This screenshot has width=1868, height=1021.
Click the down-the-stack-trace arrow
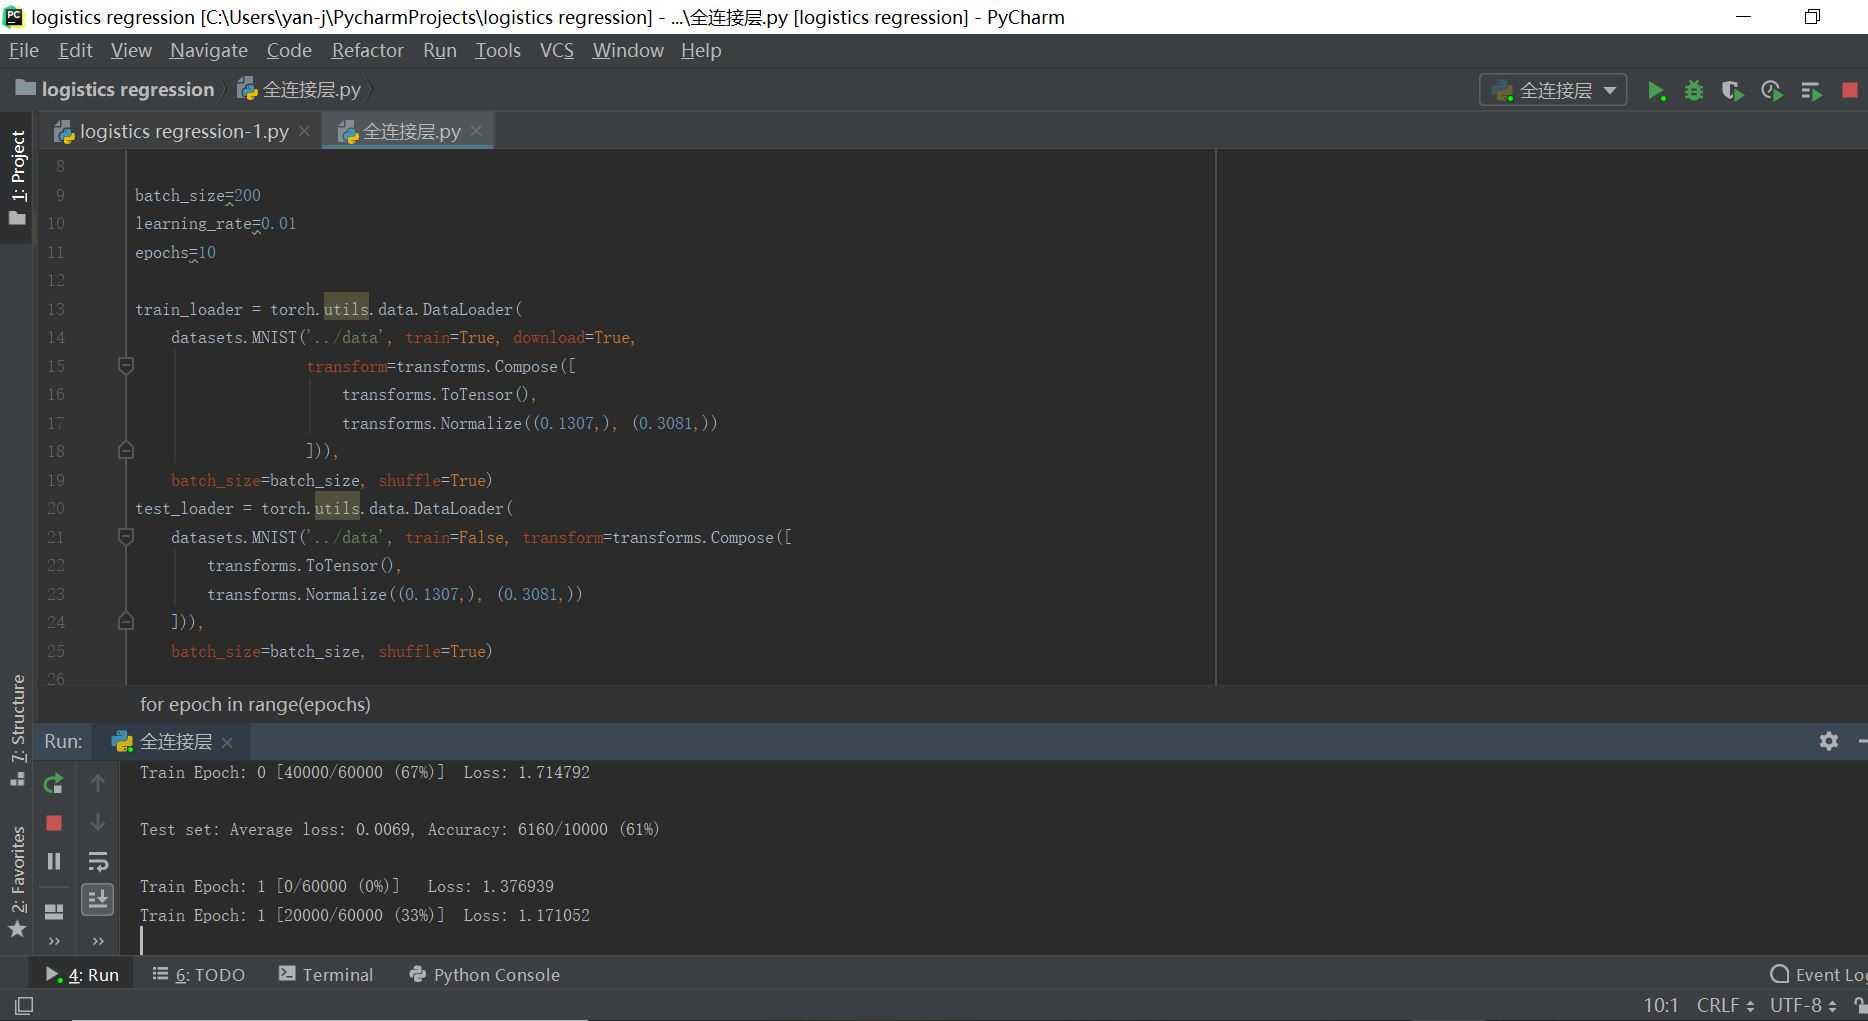[x=98, y=823]
